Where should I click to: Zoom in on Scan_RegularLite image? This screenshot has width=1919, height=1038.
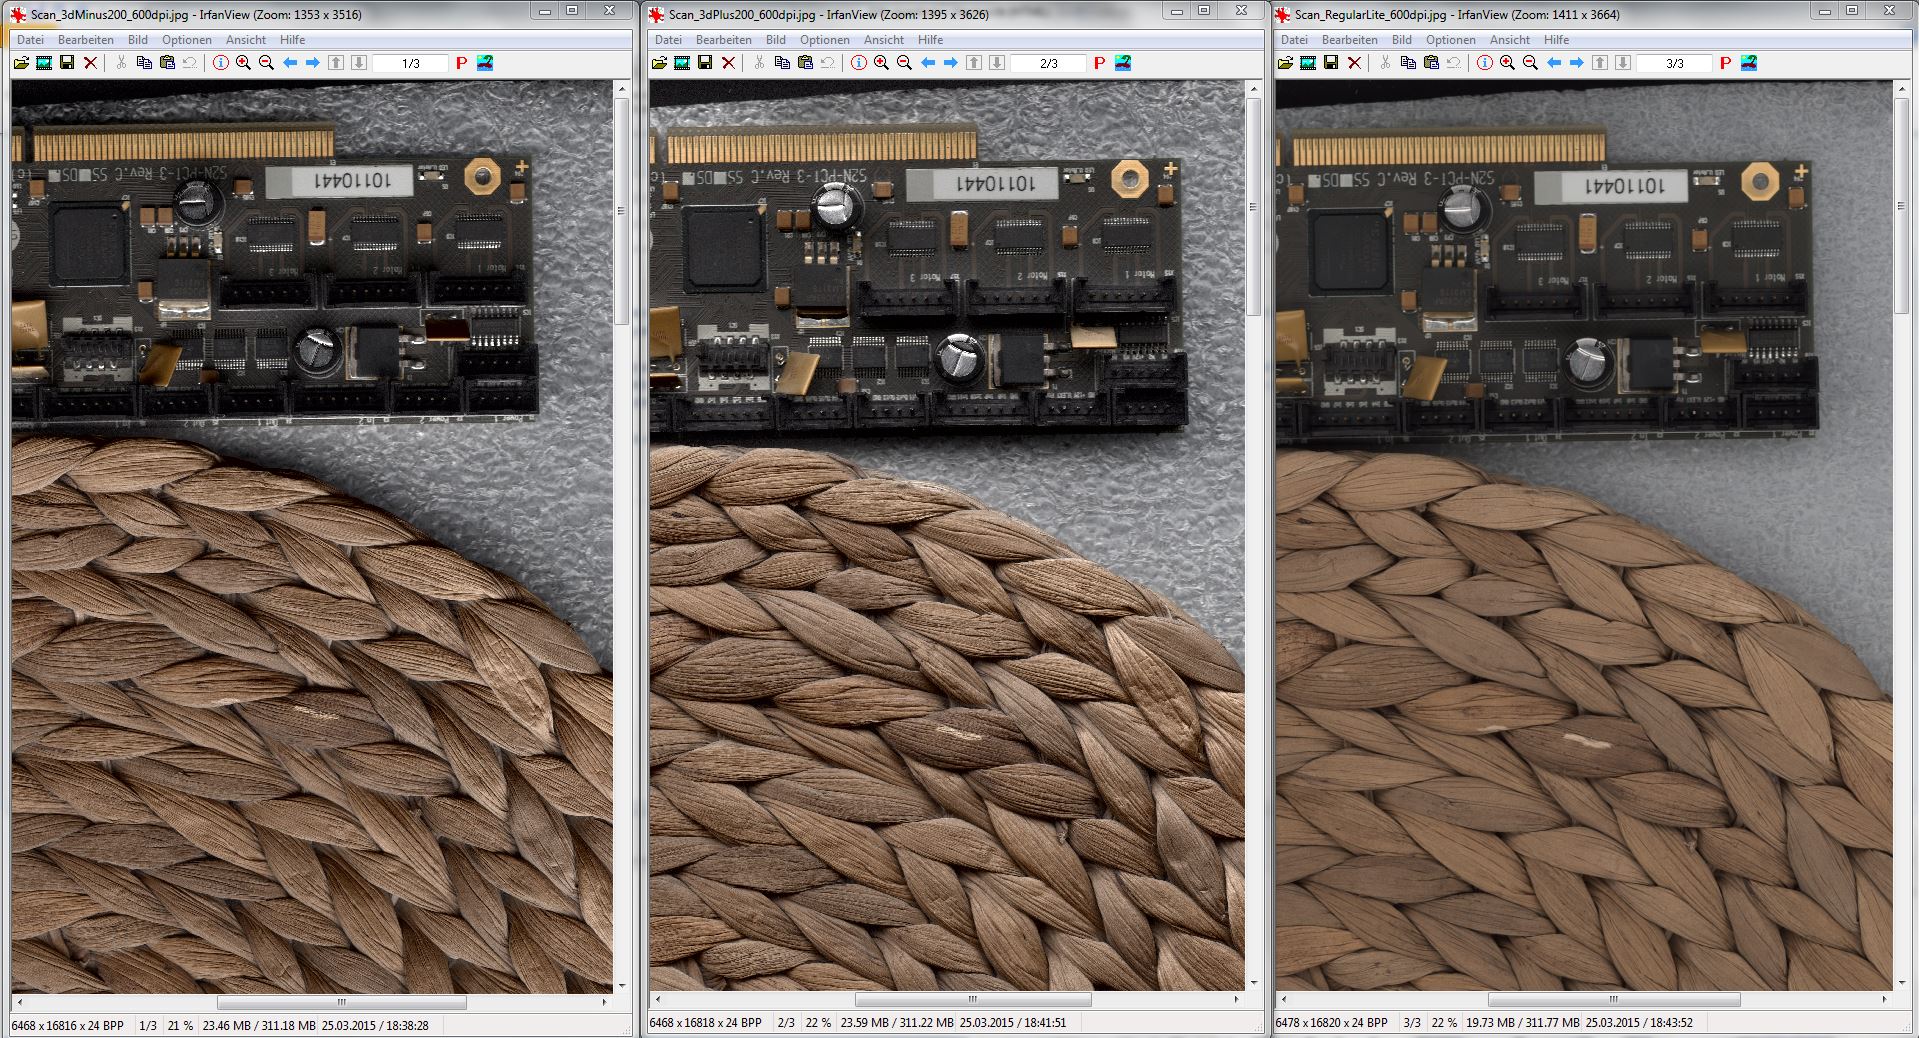pos(1507,63)
